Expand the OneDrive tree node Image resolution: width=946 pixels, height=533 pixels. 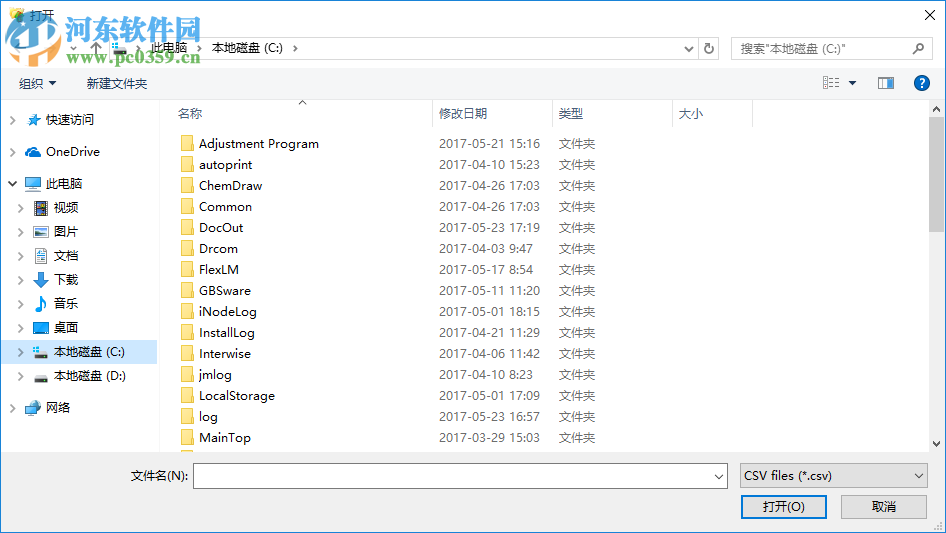[13, 152]
